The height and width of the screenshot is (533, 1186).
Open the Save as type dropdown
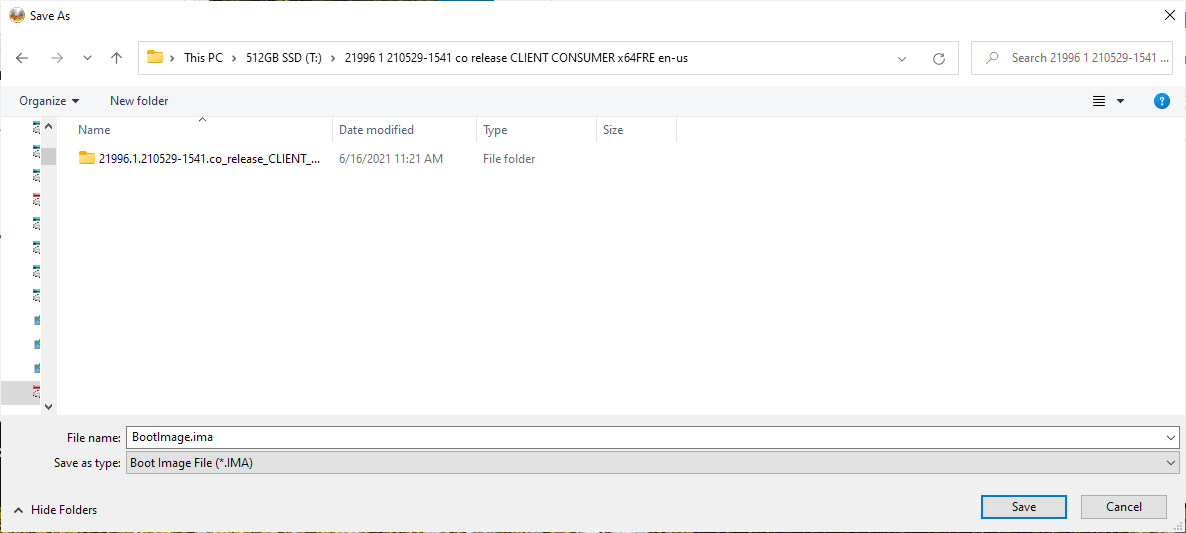click(x=1171, y=463)
